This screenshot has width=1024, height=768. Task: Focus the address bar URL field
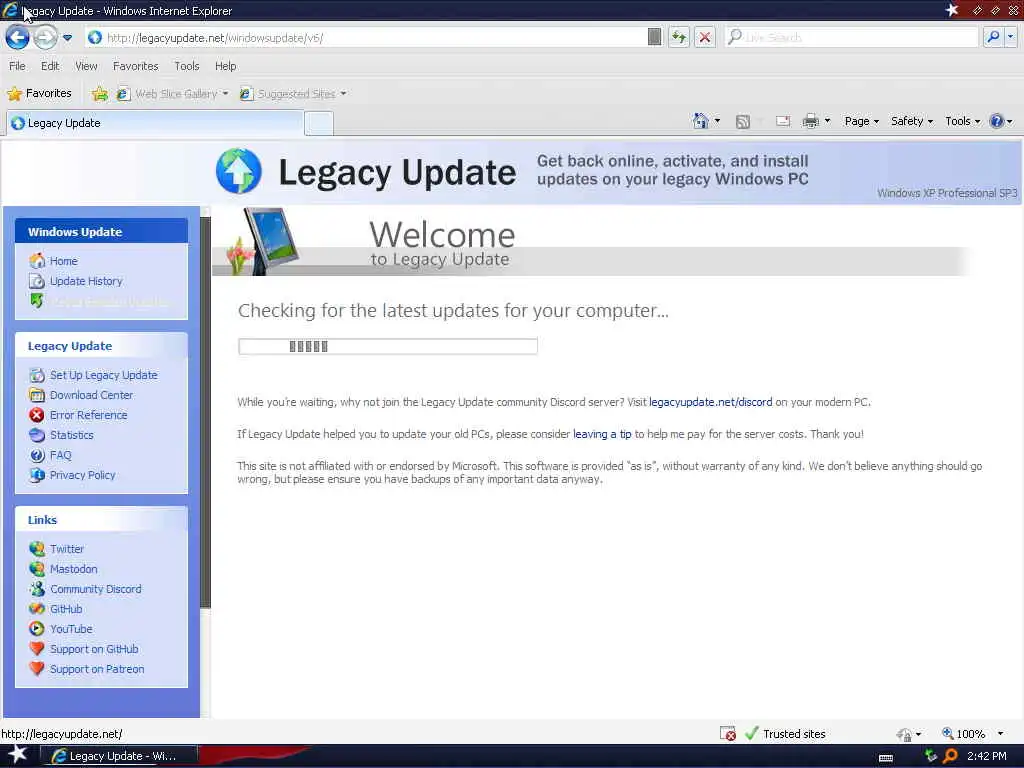(366, 38)
